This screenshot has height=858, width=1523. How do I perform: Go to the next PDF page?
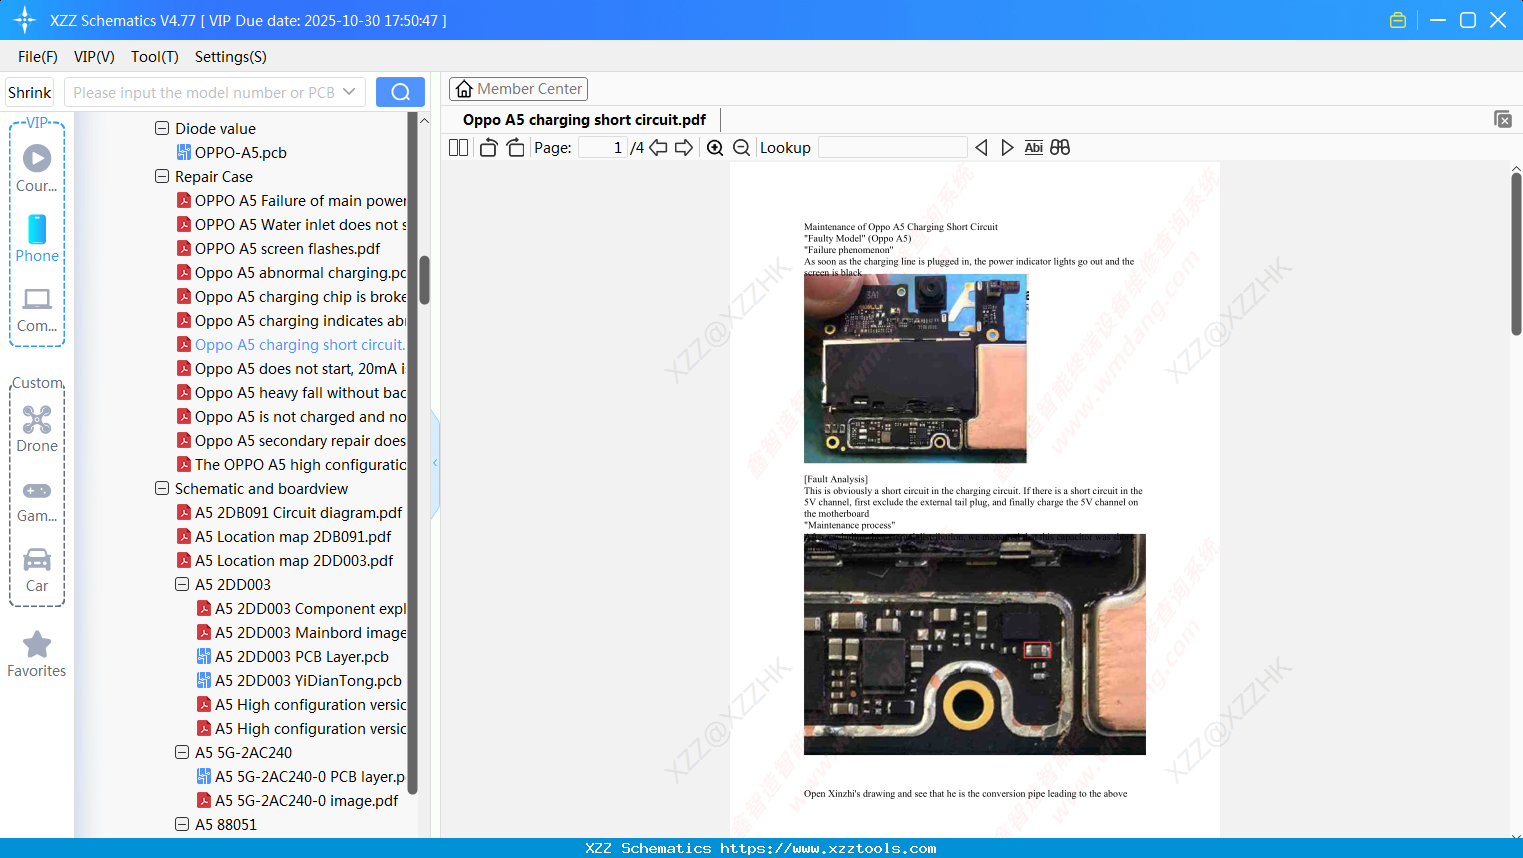pos(684,148)
